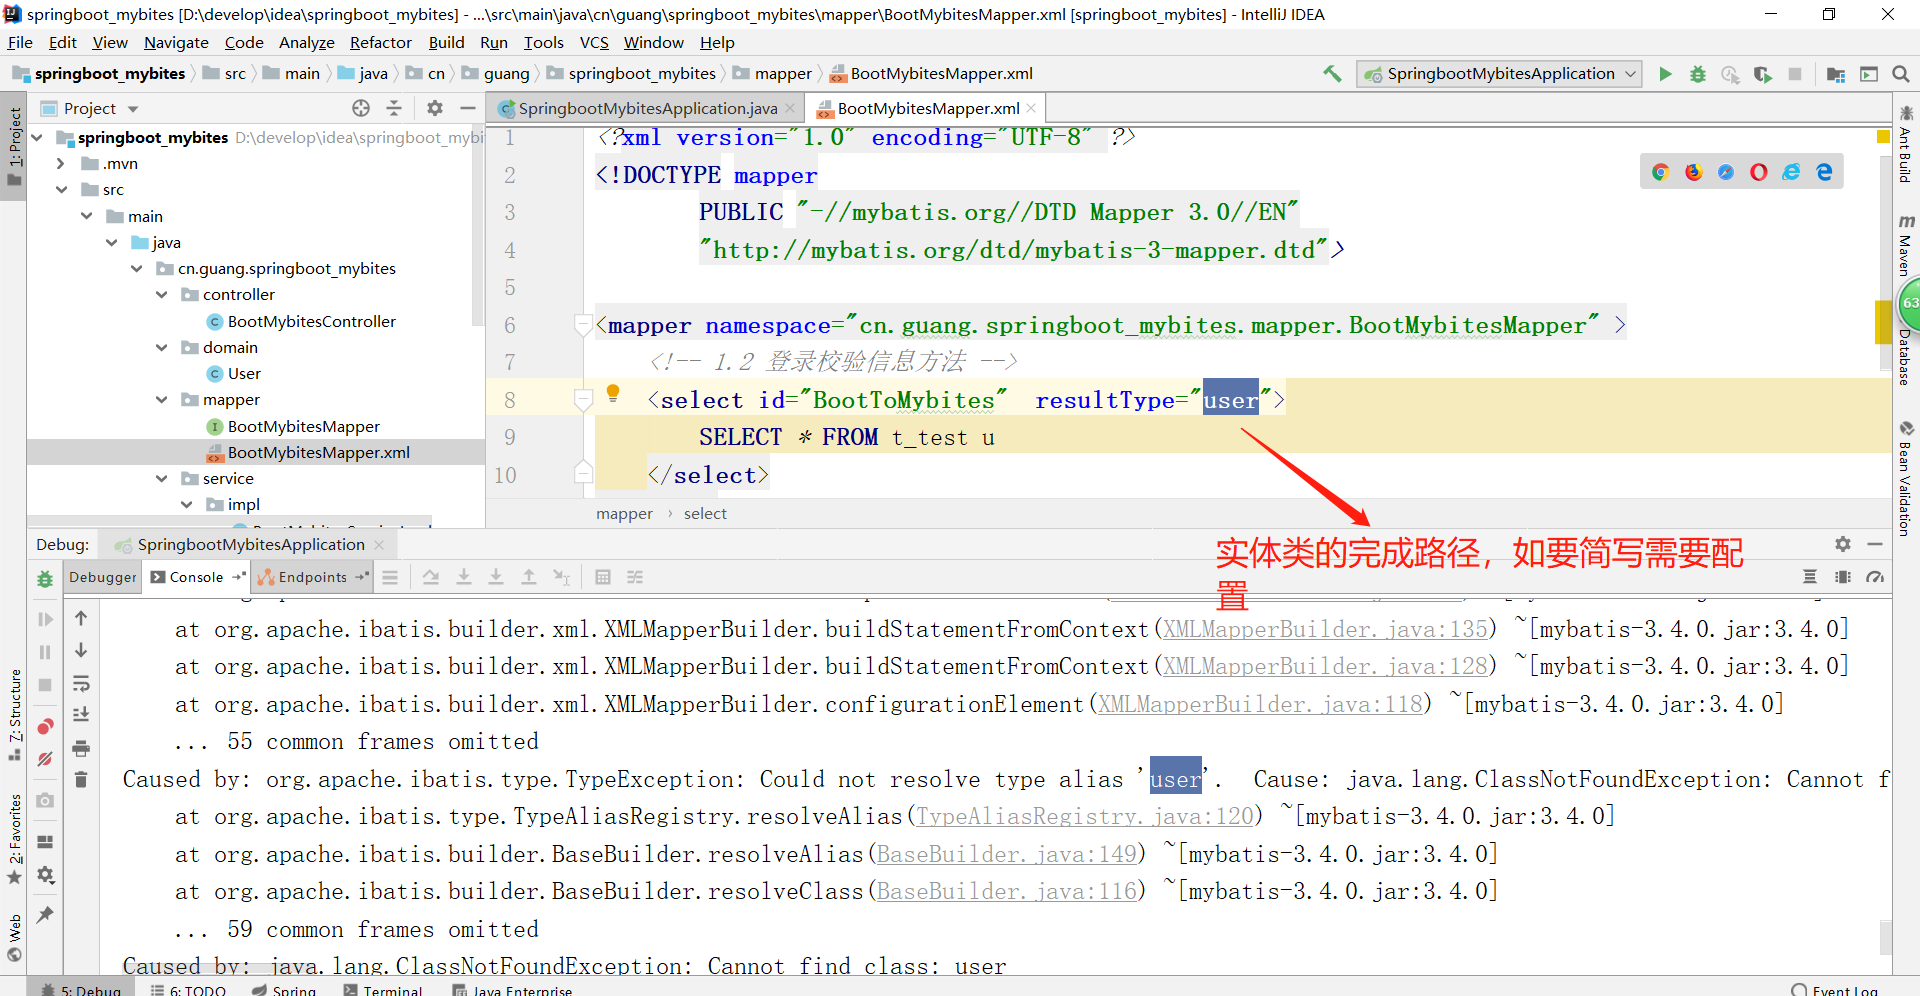The image size is (1920, 996).
Task: Open Terminal tool window button
Action: pyautogui.click(x=383, y=990)
